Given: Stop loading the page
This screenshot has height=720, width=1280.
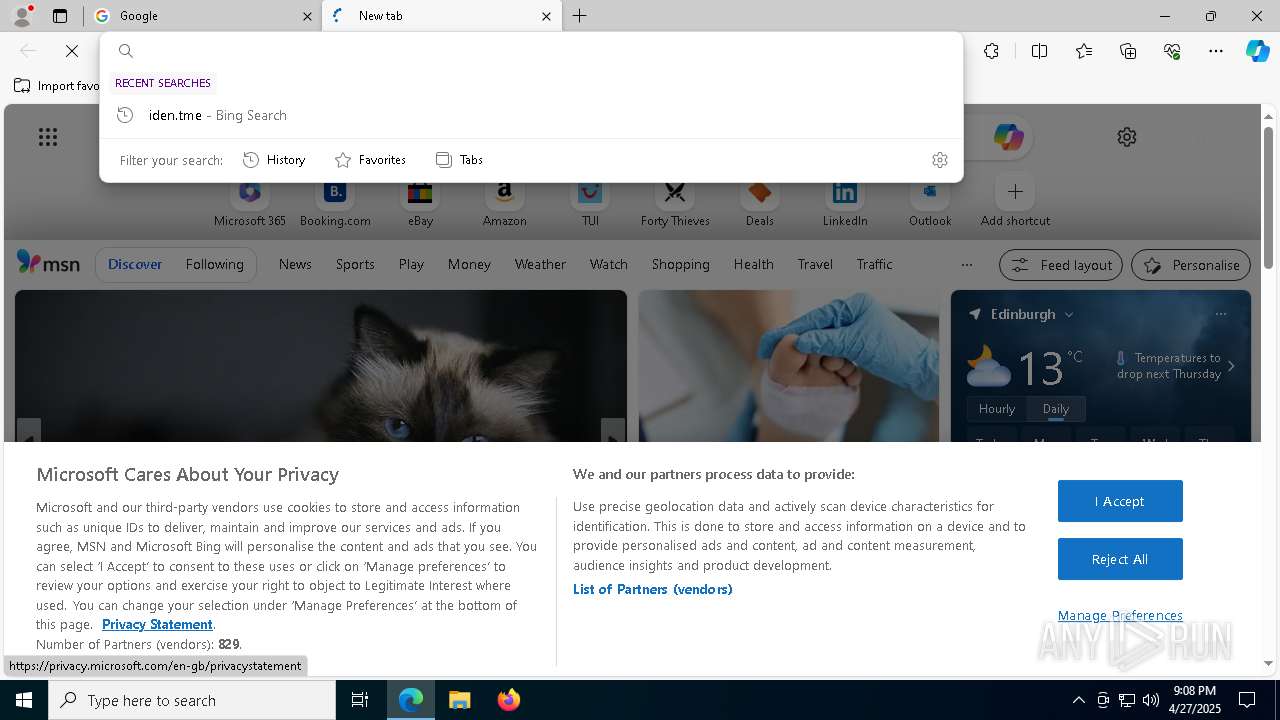Looking at the screenshot, I should click(72, 51).
